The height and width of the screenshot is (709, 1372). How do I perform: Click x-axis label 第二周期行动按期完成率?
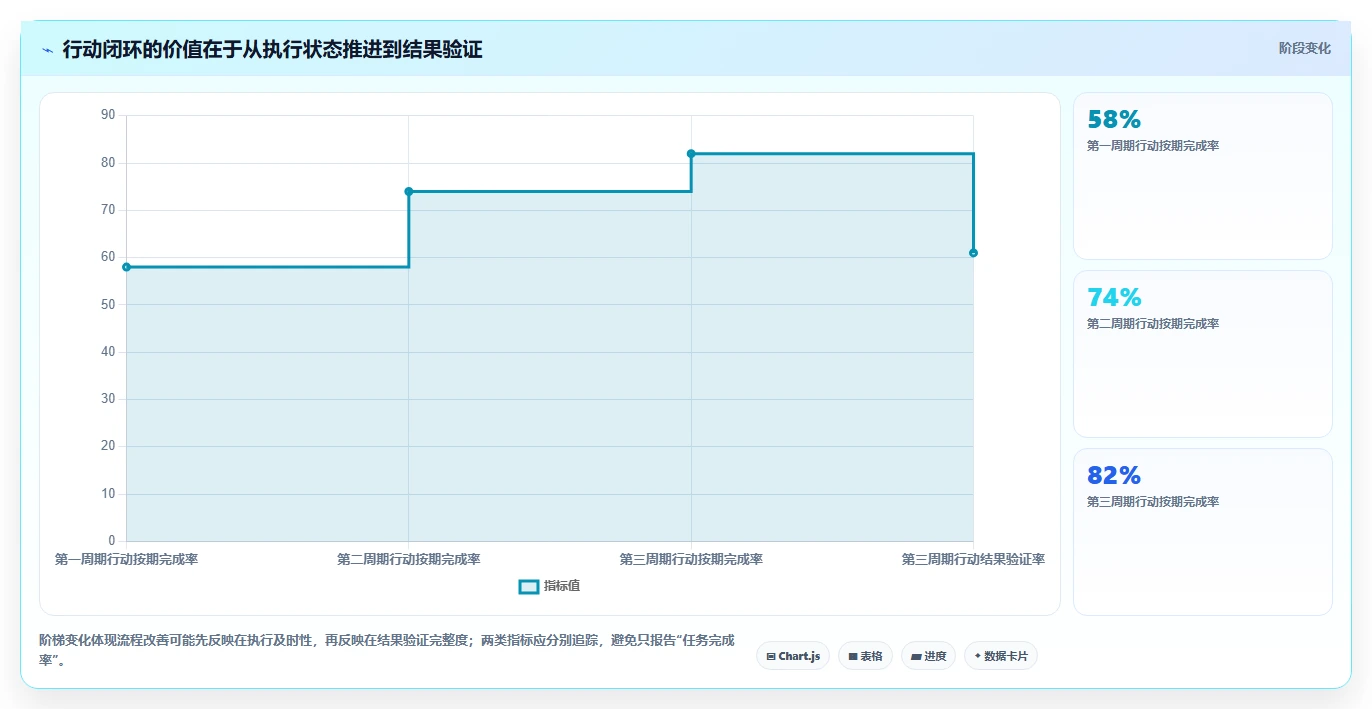point(409,559)
